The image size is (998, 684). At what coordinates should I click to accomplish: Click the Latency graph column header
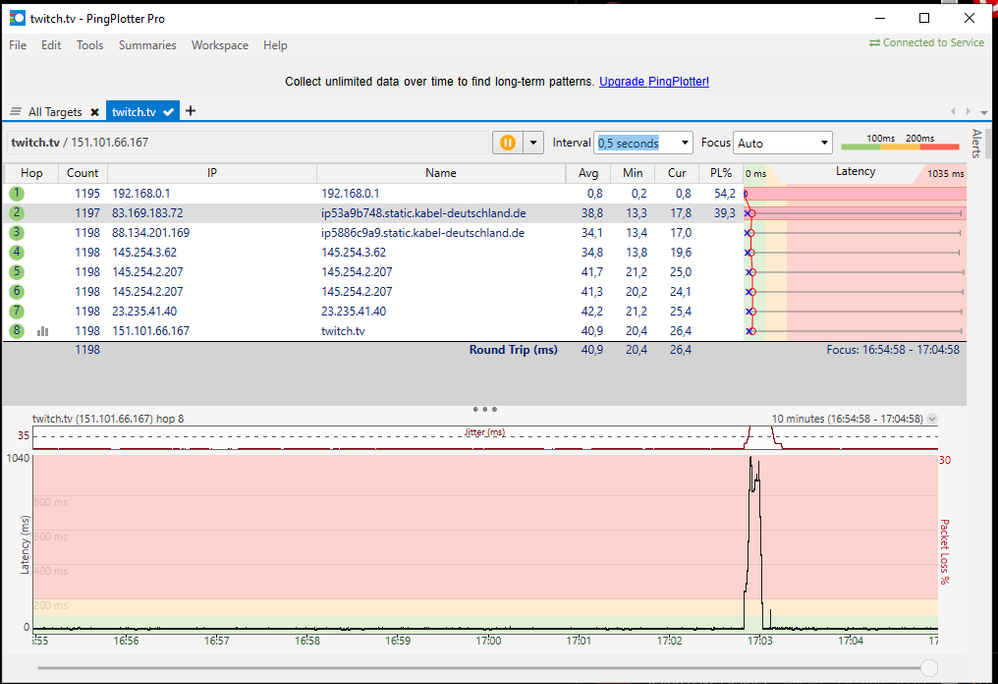pyautogui.click(x=855, y=172)
